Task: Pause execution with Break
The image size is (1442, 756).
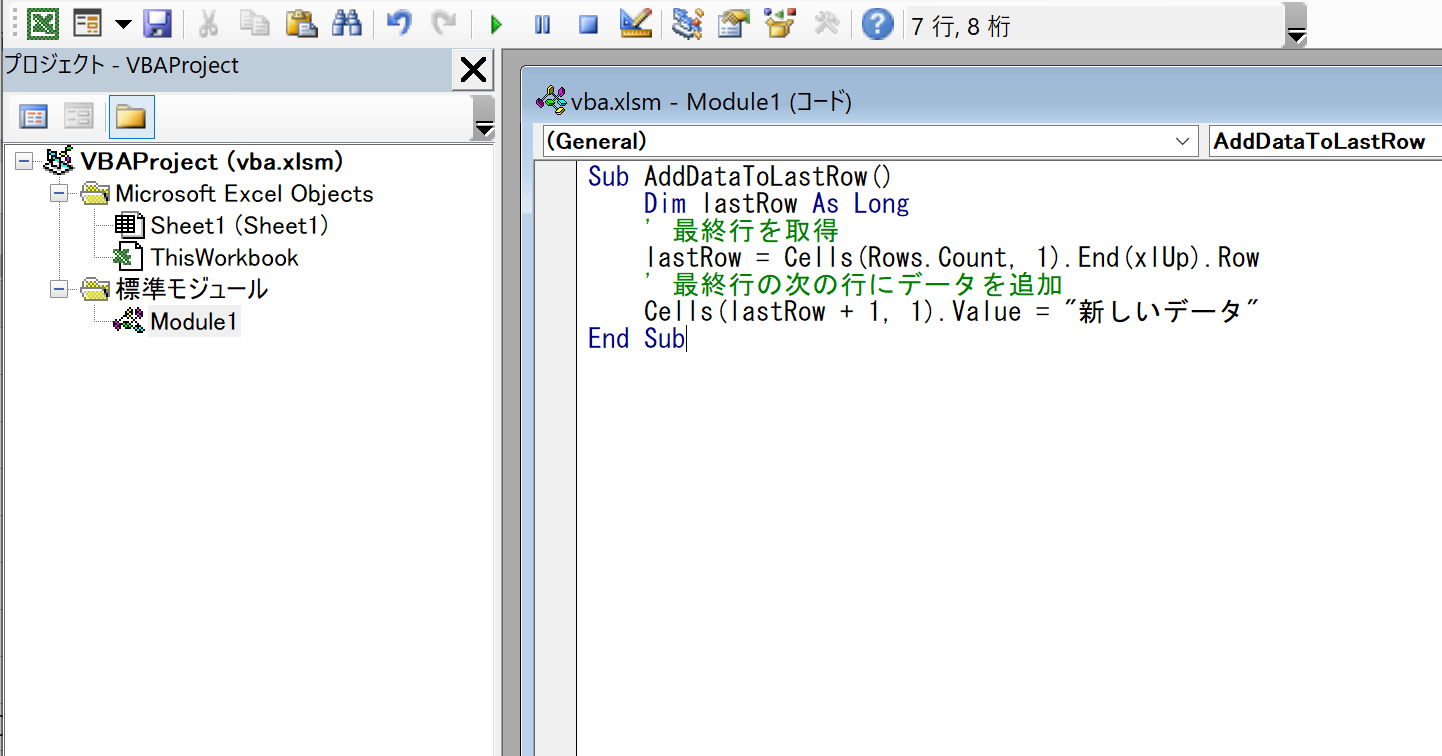Action: pos(542,24)
